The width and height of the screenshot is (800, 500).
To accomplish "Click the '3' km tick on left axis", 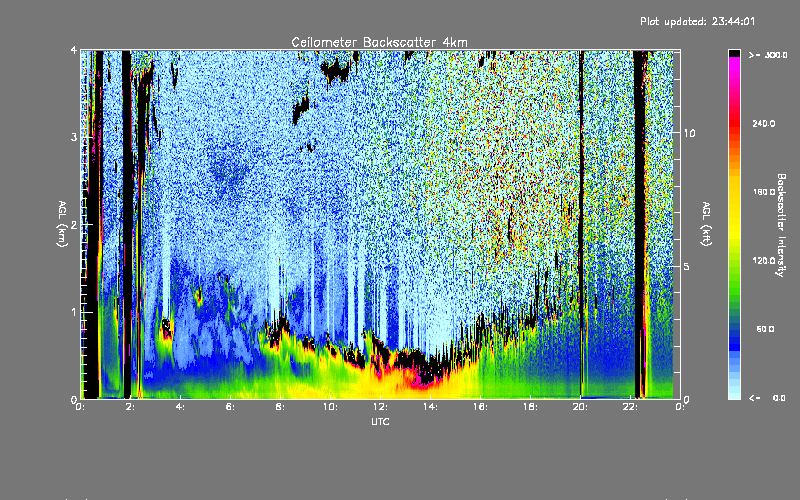I will click(x=74, y=137).
